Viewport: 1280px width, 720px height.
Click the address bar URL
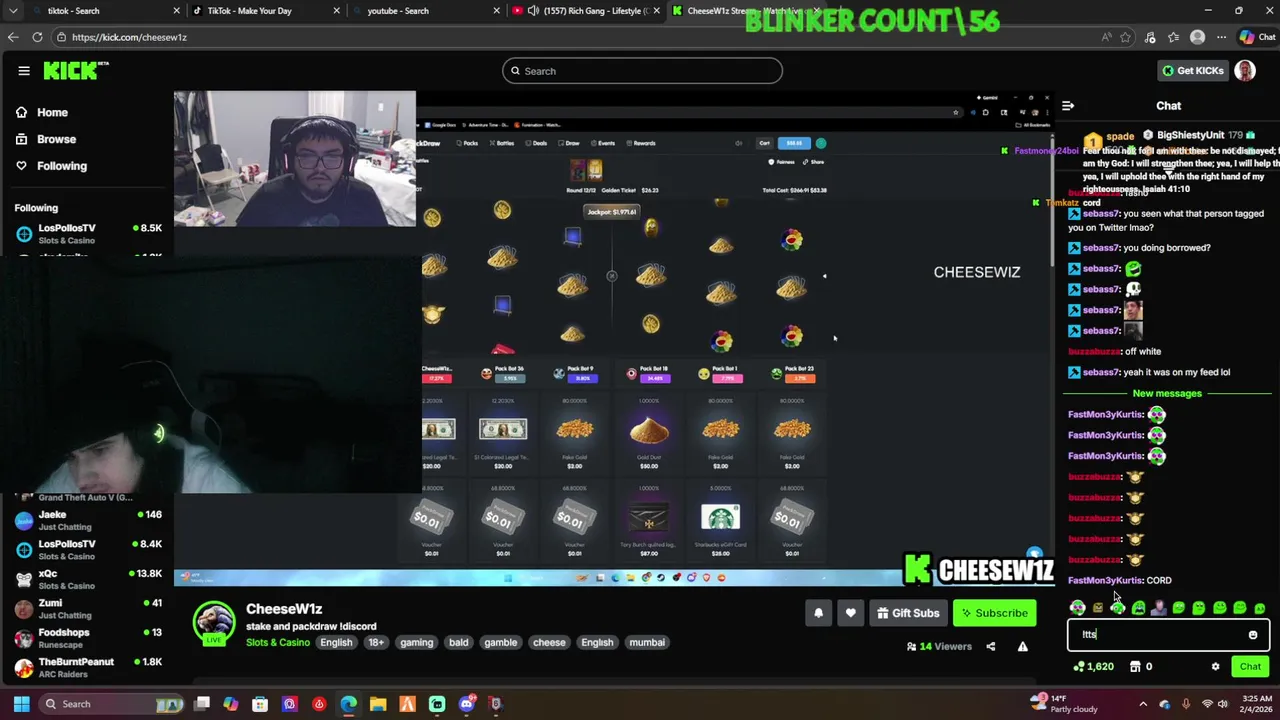pyautogui.click(x=129, y=37)
